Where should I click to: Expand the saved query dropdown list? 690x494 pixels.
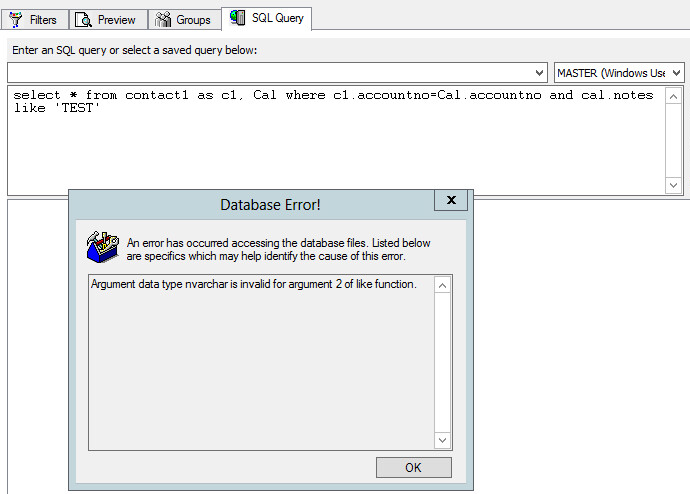(538, 73)
